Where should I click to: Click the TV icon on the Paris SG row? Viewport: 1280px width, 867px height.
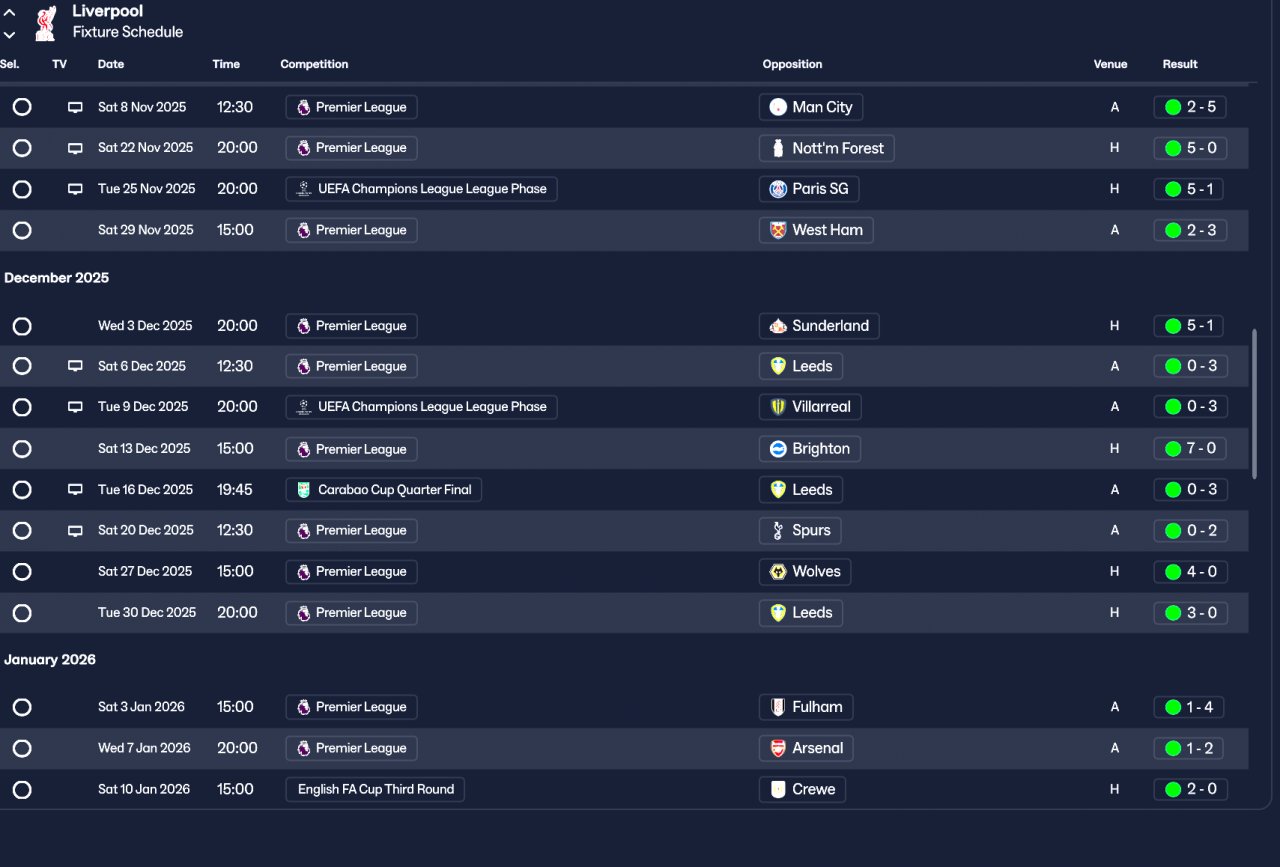coord(75,189)
